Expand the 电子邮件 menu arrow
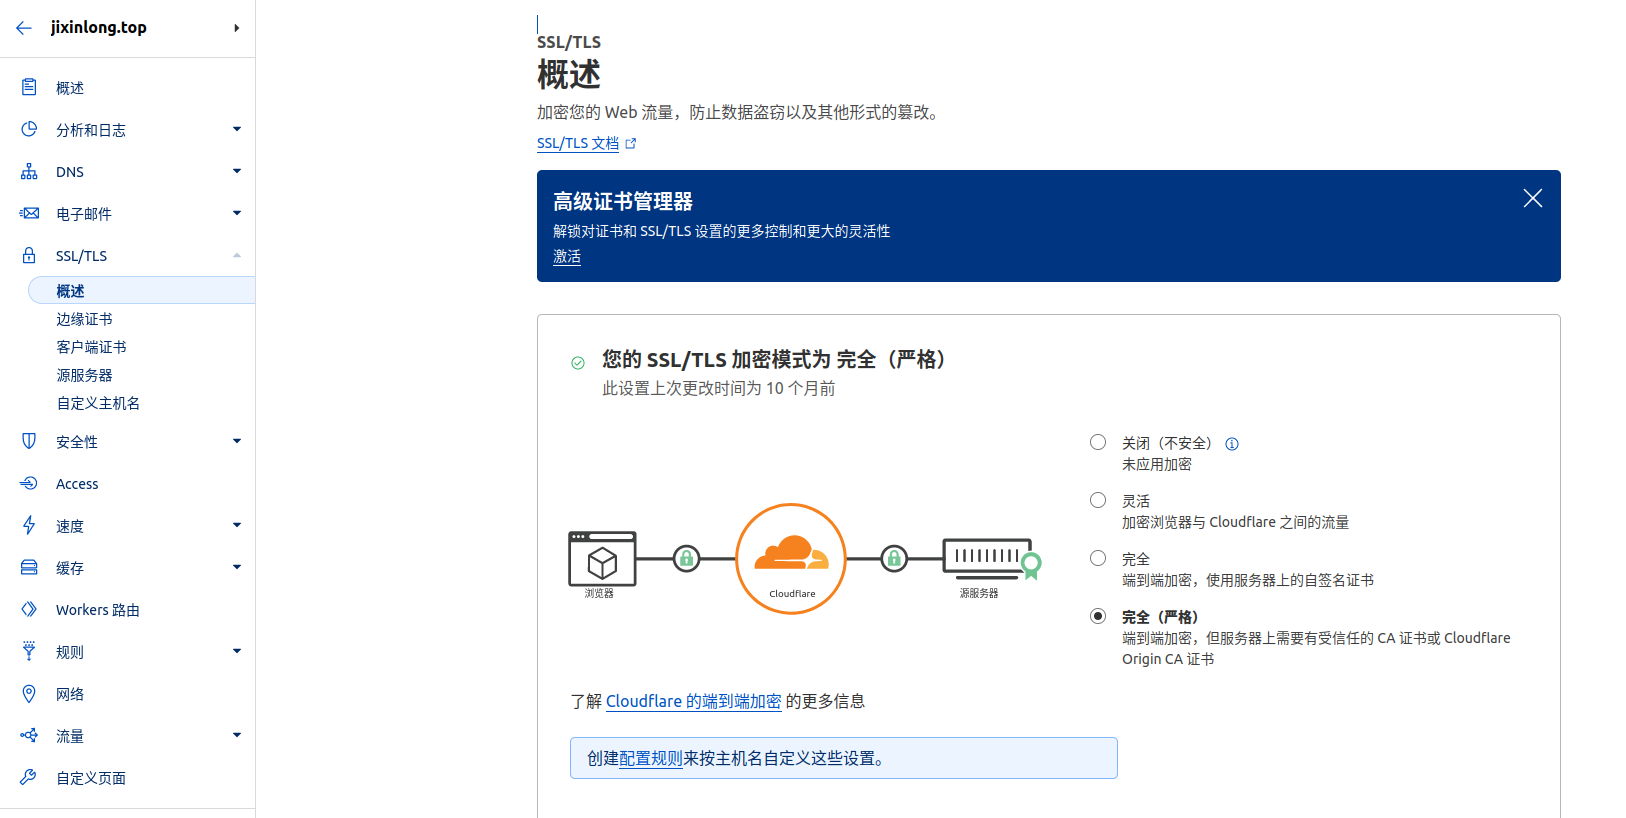1626x818 pixels. (x=237, y=213)
